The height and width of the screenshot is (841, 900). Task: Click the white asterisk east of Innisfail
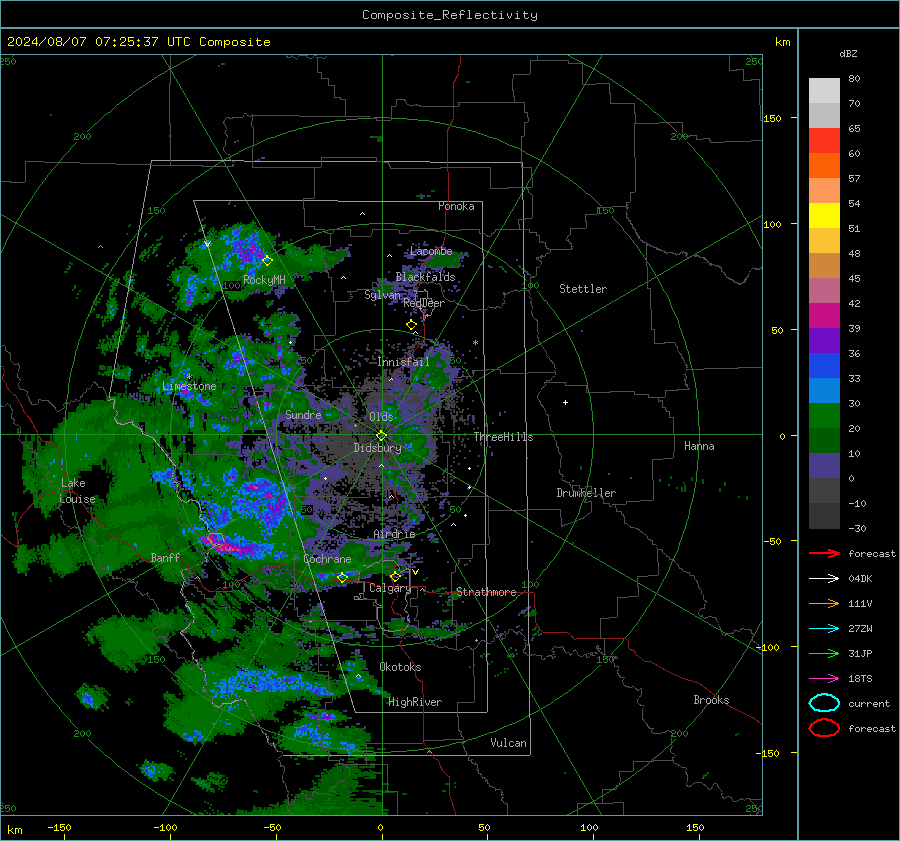[x=475, y=343]
